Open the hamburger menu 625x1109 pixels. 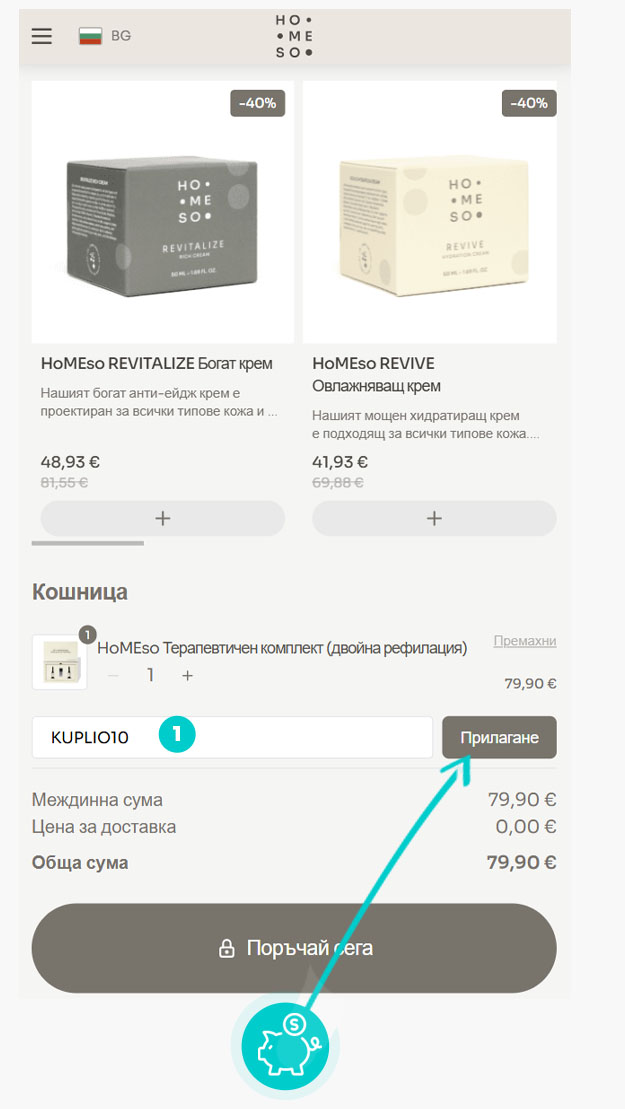(42, 36)
